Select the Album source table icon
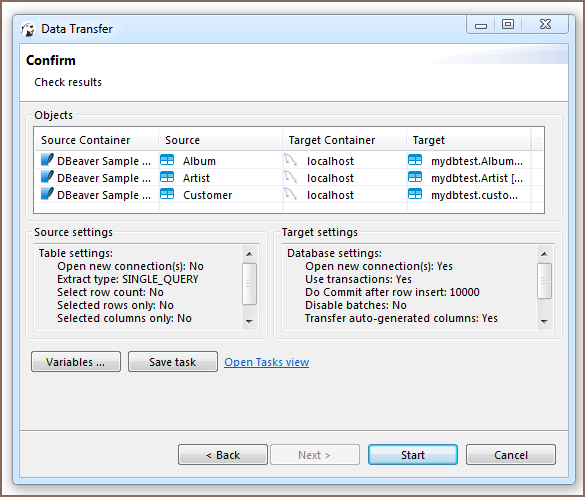Viewport: 585px width, 497px height. click(x=167, y=160)
